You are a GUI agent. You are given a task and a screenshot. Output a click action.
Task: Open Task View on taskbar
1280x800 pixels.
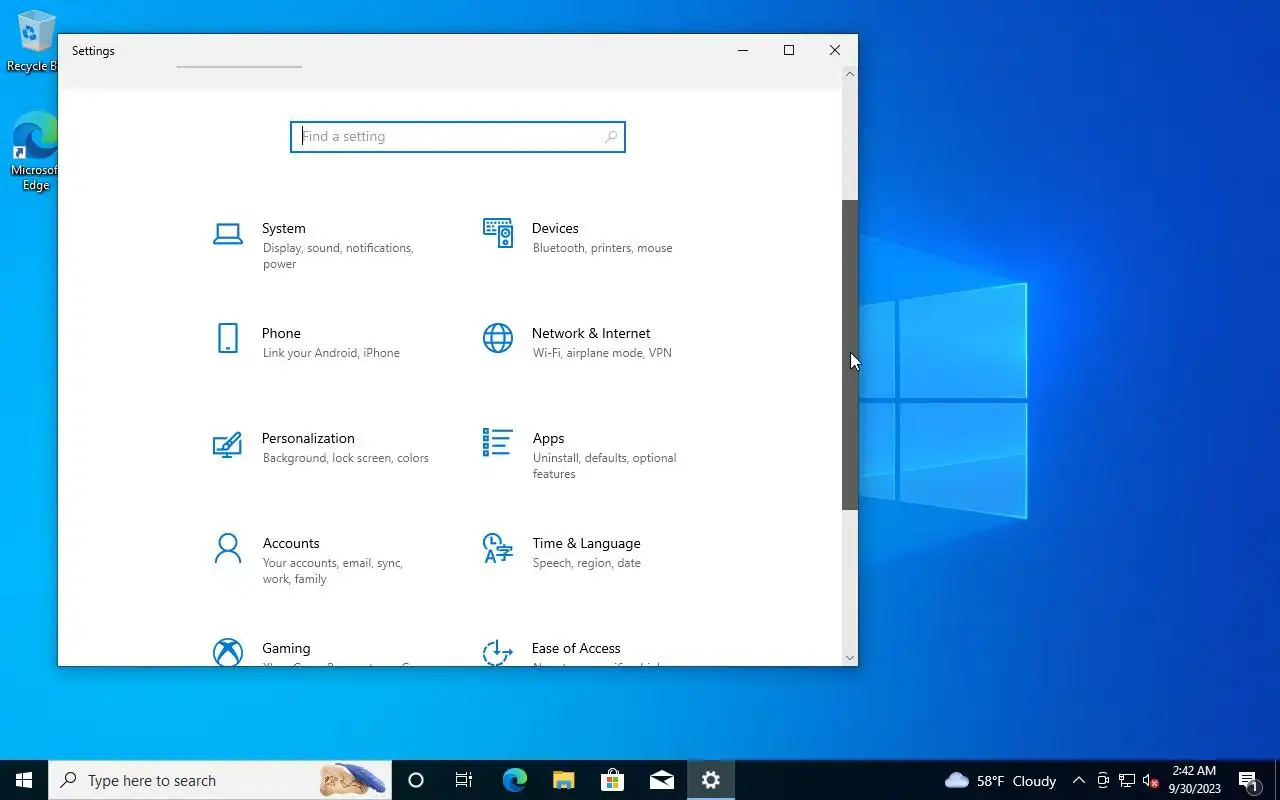[x=464, y=780]
